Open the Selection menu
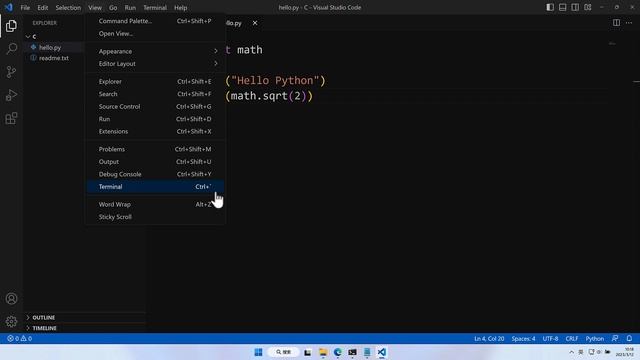 pos(68,7)
